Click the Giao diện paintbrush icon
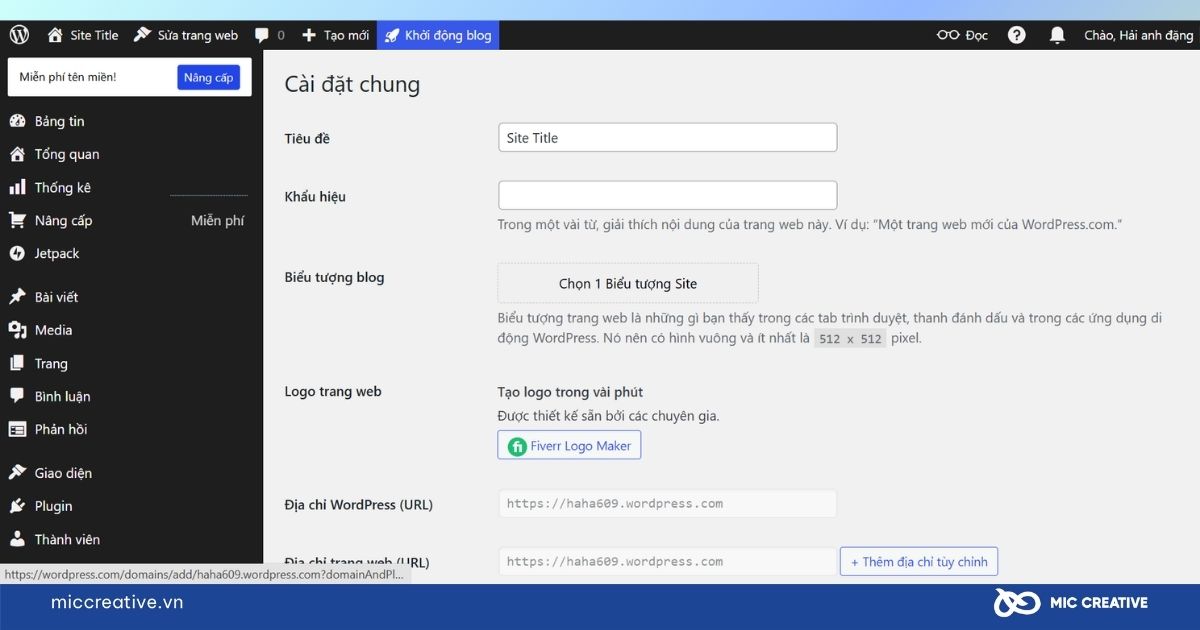Screen dimensions: 1200x630 [x=17, y=473]
